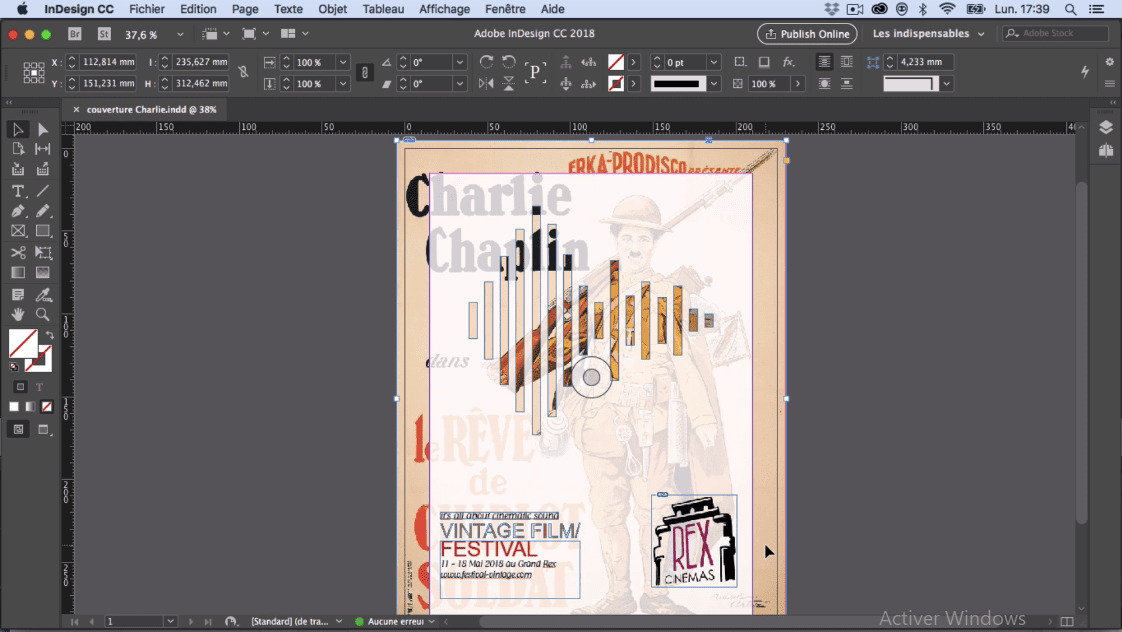Select the Type tool
Screen dimensions: 1122x632
coord(18,191)
